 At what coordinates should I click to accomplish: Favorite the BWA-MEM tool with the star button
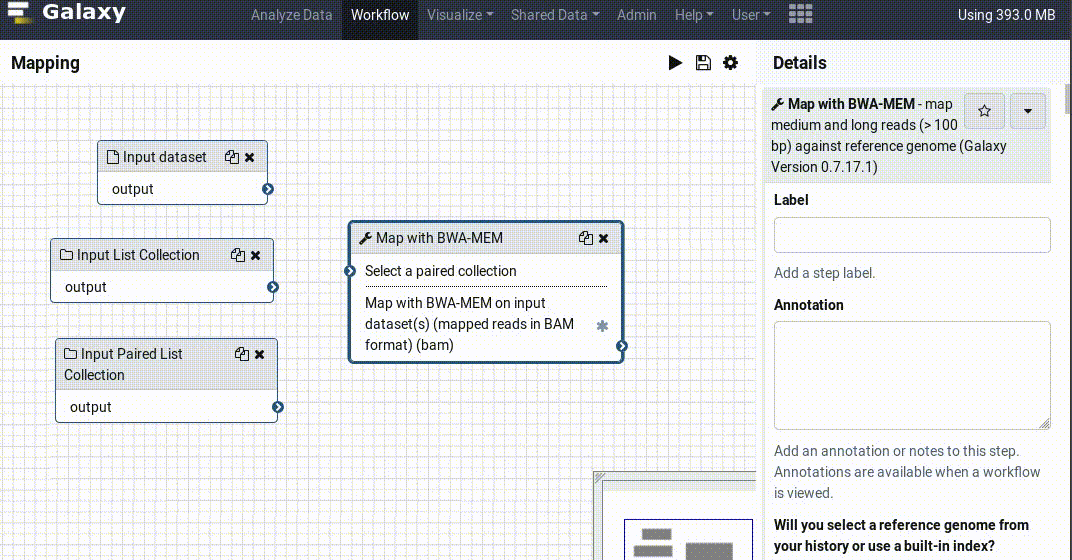pyautogui.click(x=984, y=111)
